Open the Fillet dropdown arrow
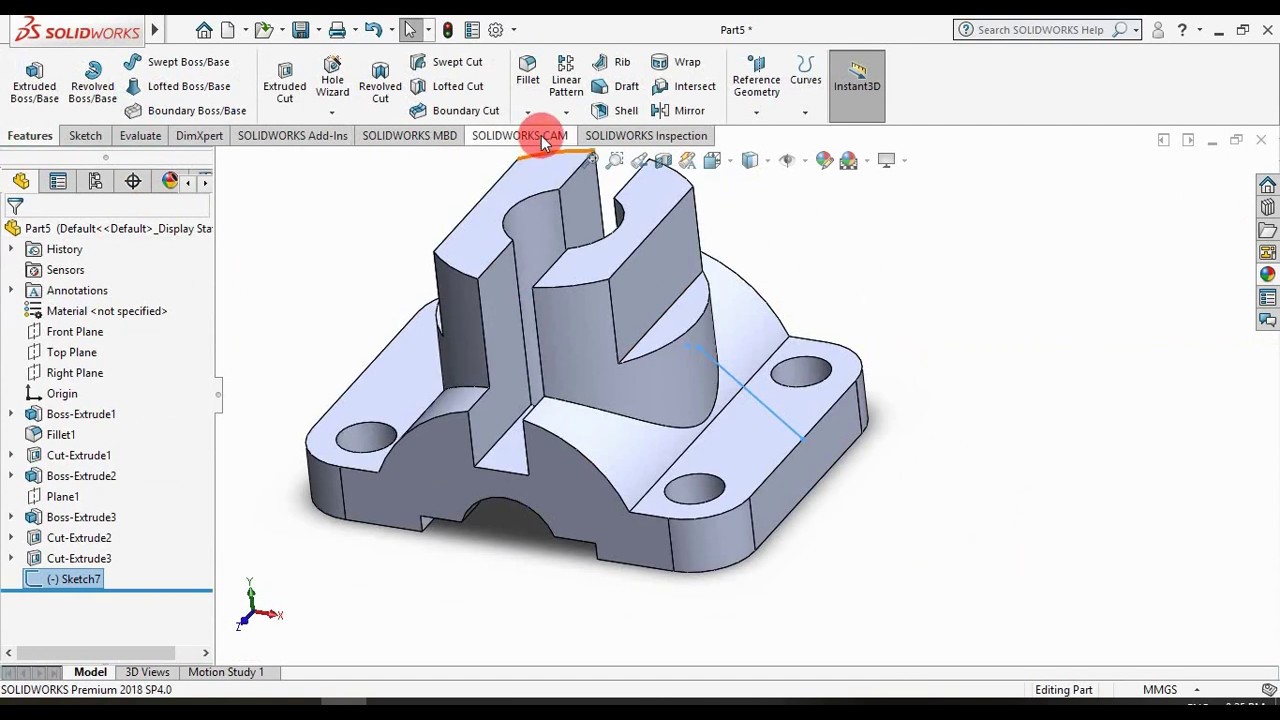The height and width of the screenshot is (720, 1280). (x=528, y=112)
